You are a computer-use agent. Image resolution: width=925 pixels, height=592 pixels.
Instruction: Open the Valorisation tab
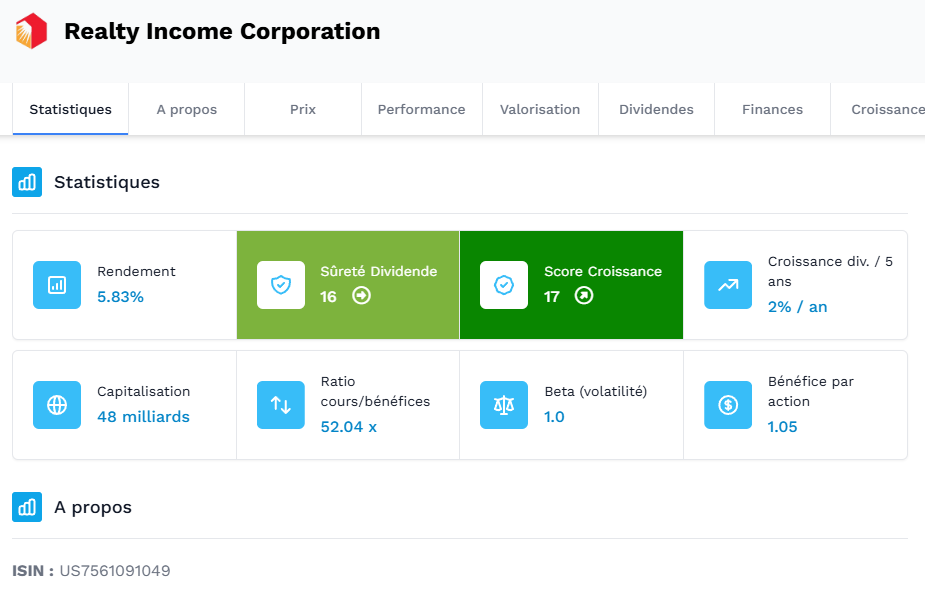[540, 109]
